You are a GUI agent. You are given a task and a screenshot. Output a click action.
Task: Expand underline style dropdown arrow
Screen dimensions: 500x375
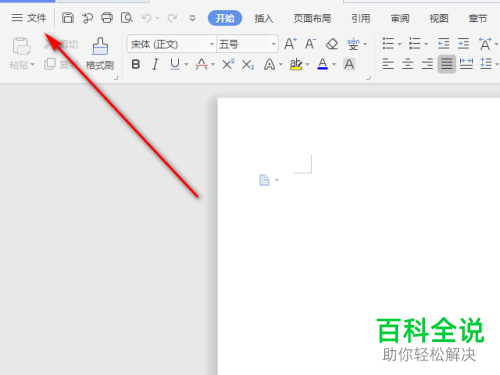[x=186, y=64]
